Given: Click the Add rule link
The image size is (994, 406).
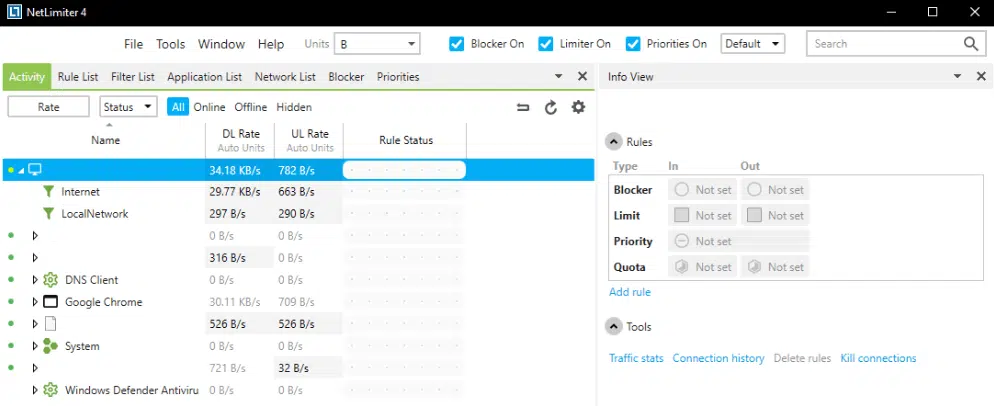Looking at the screenshot, I should (629, 292).
